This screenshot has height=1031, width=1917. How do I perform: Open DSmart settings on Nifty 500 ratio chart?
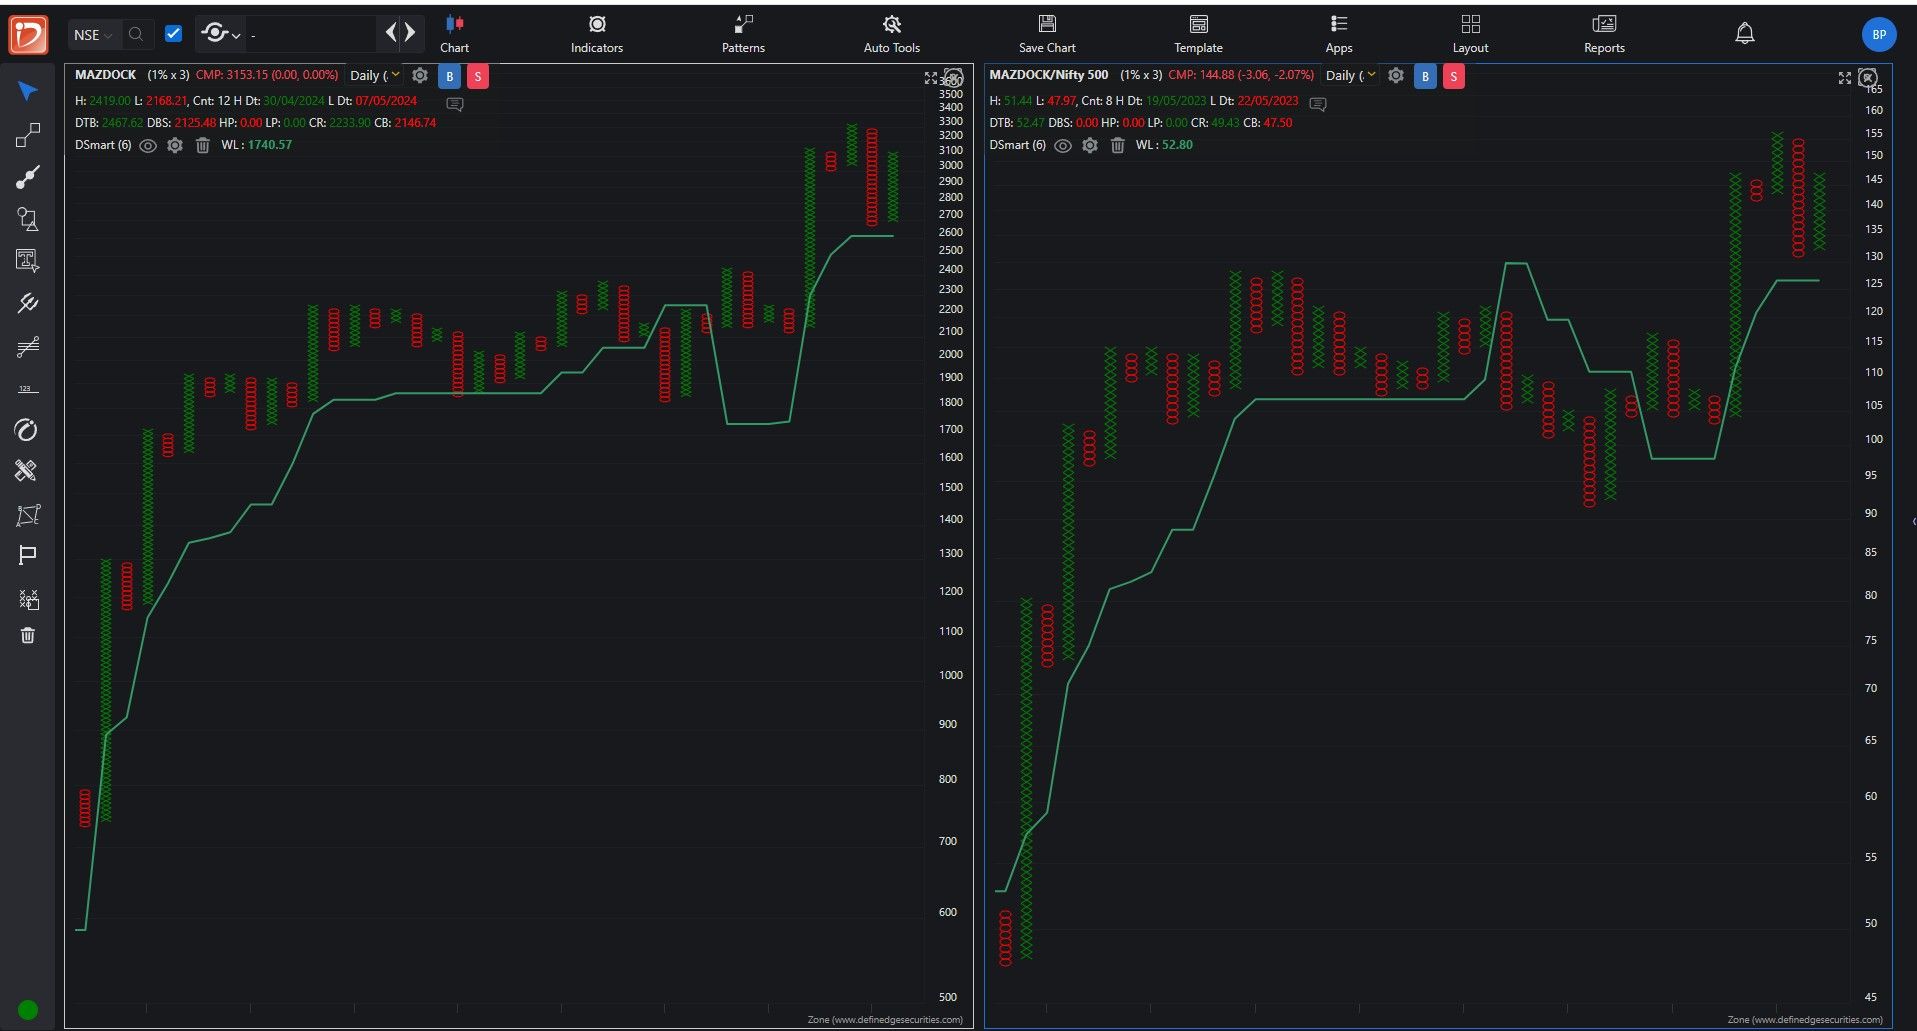coord(1090,145)
